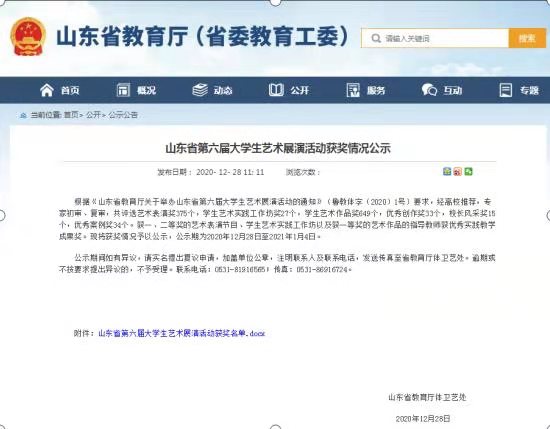550x429 pixels.
Task: Click the stacked papers icon beside 动态
Action: pos(200,90)
